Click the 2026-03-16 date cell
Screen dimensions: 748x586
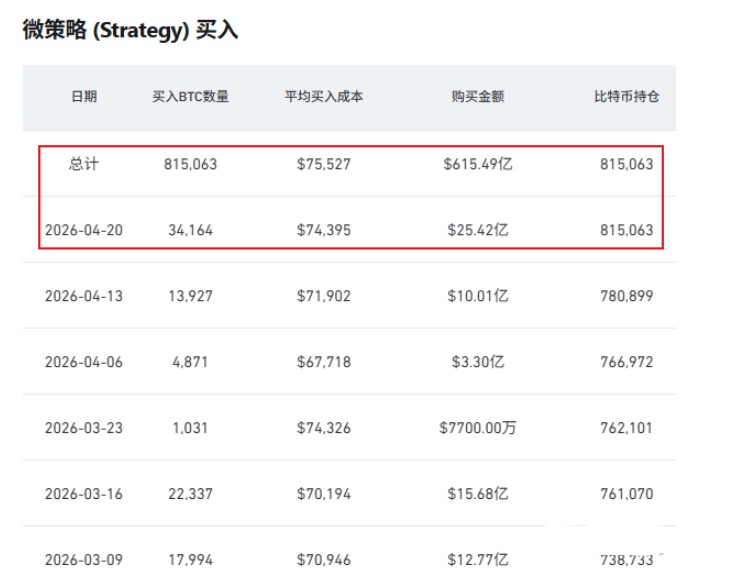(84, 494)
